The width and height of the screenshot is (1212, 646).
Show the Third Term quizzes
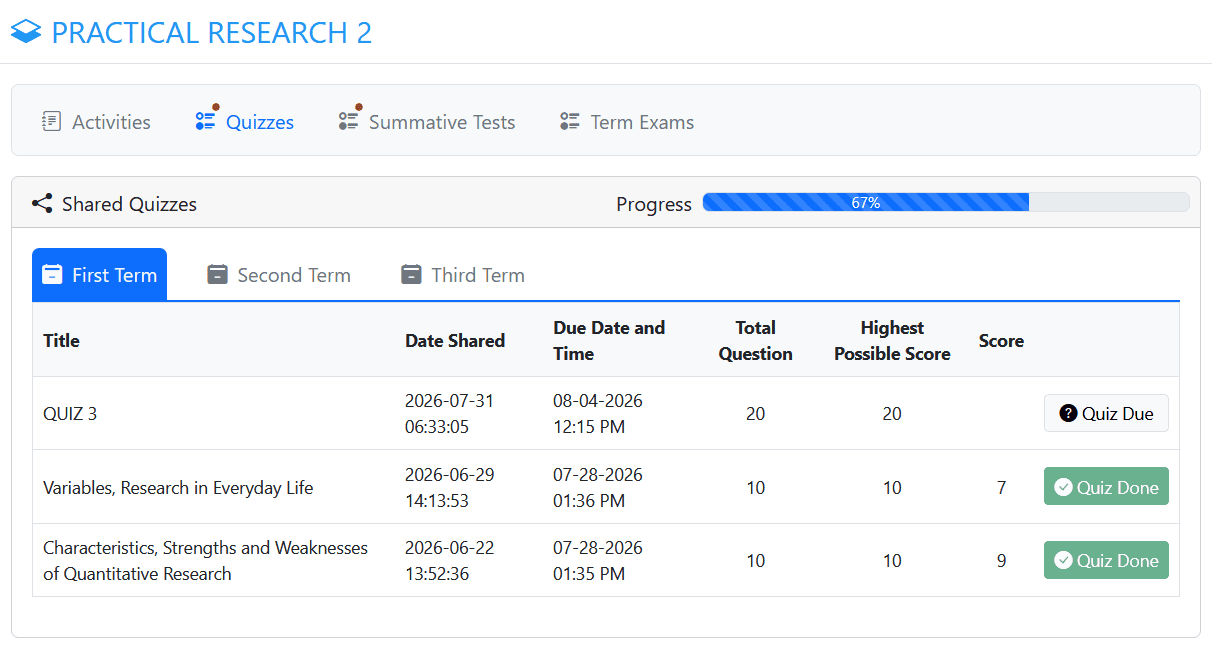463,275
